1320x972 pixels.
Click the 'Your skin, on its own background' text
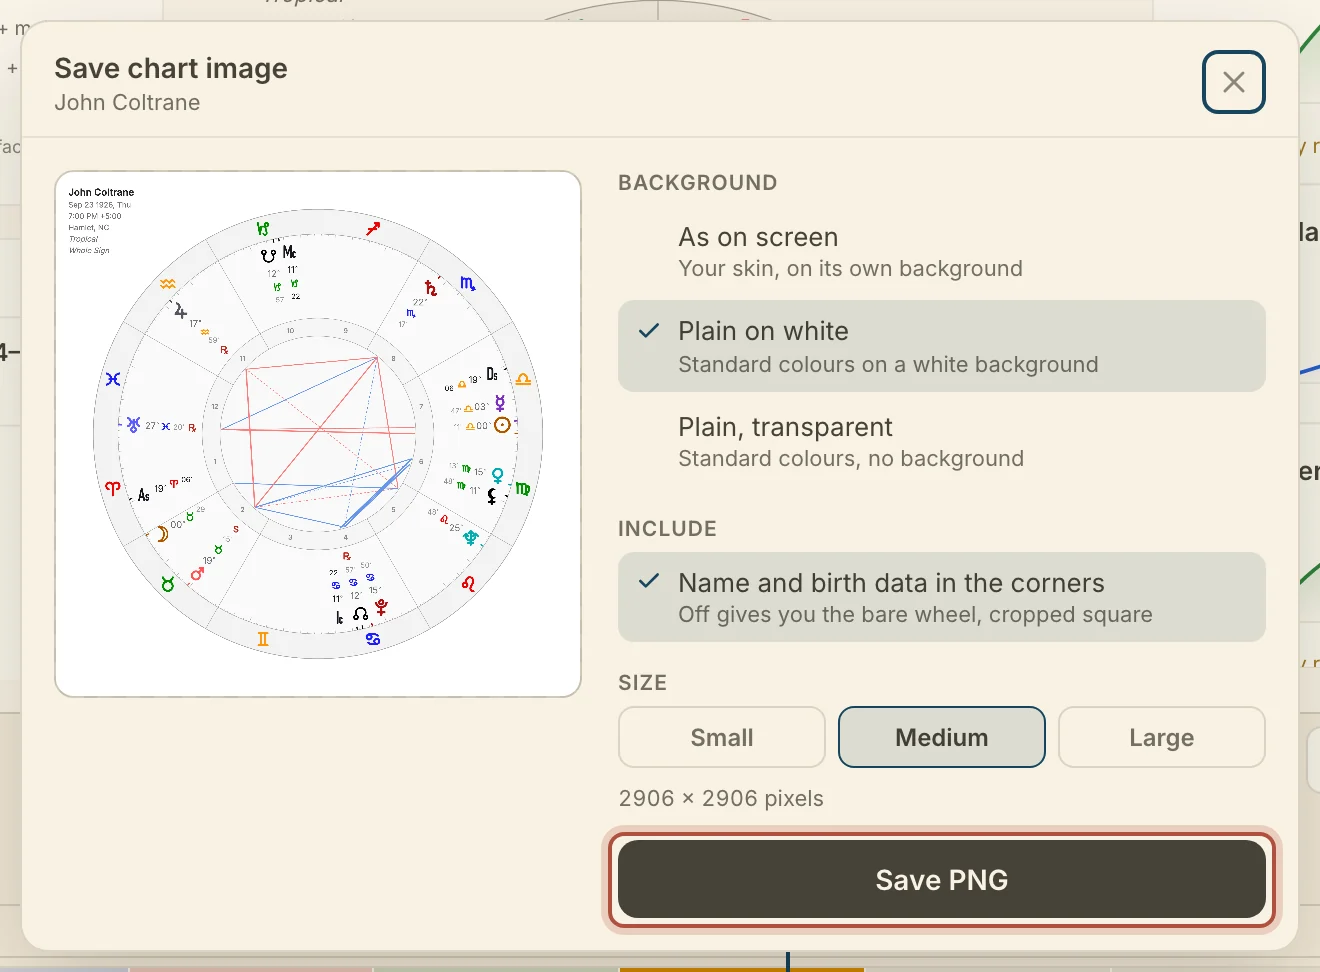[x=850, y=268]
